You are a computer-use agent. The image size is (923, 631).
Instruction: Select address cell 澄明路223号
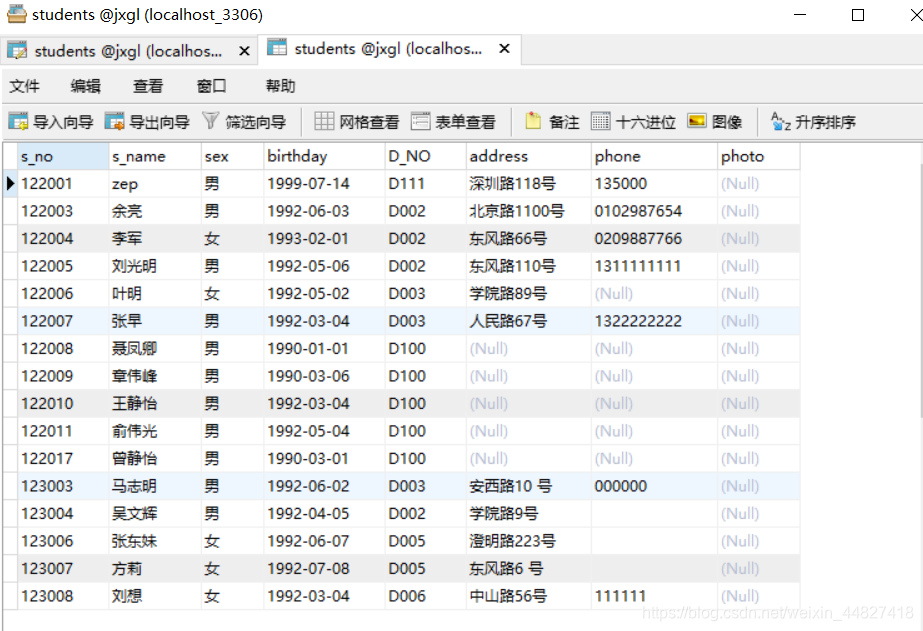click(x=529, y=541)
